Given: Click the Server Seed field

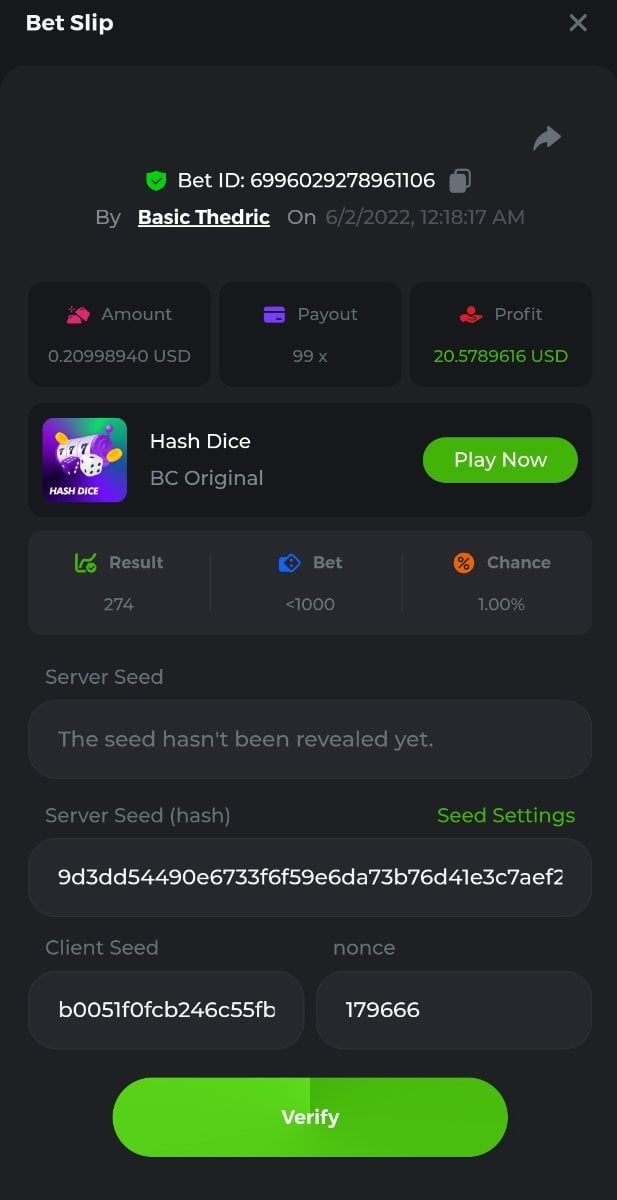Looking at the screenshot, I should tap(310, 740).
